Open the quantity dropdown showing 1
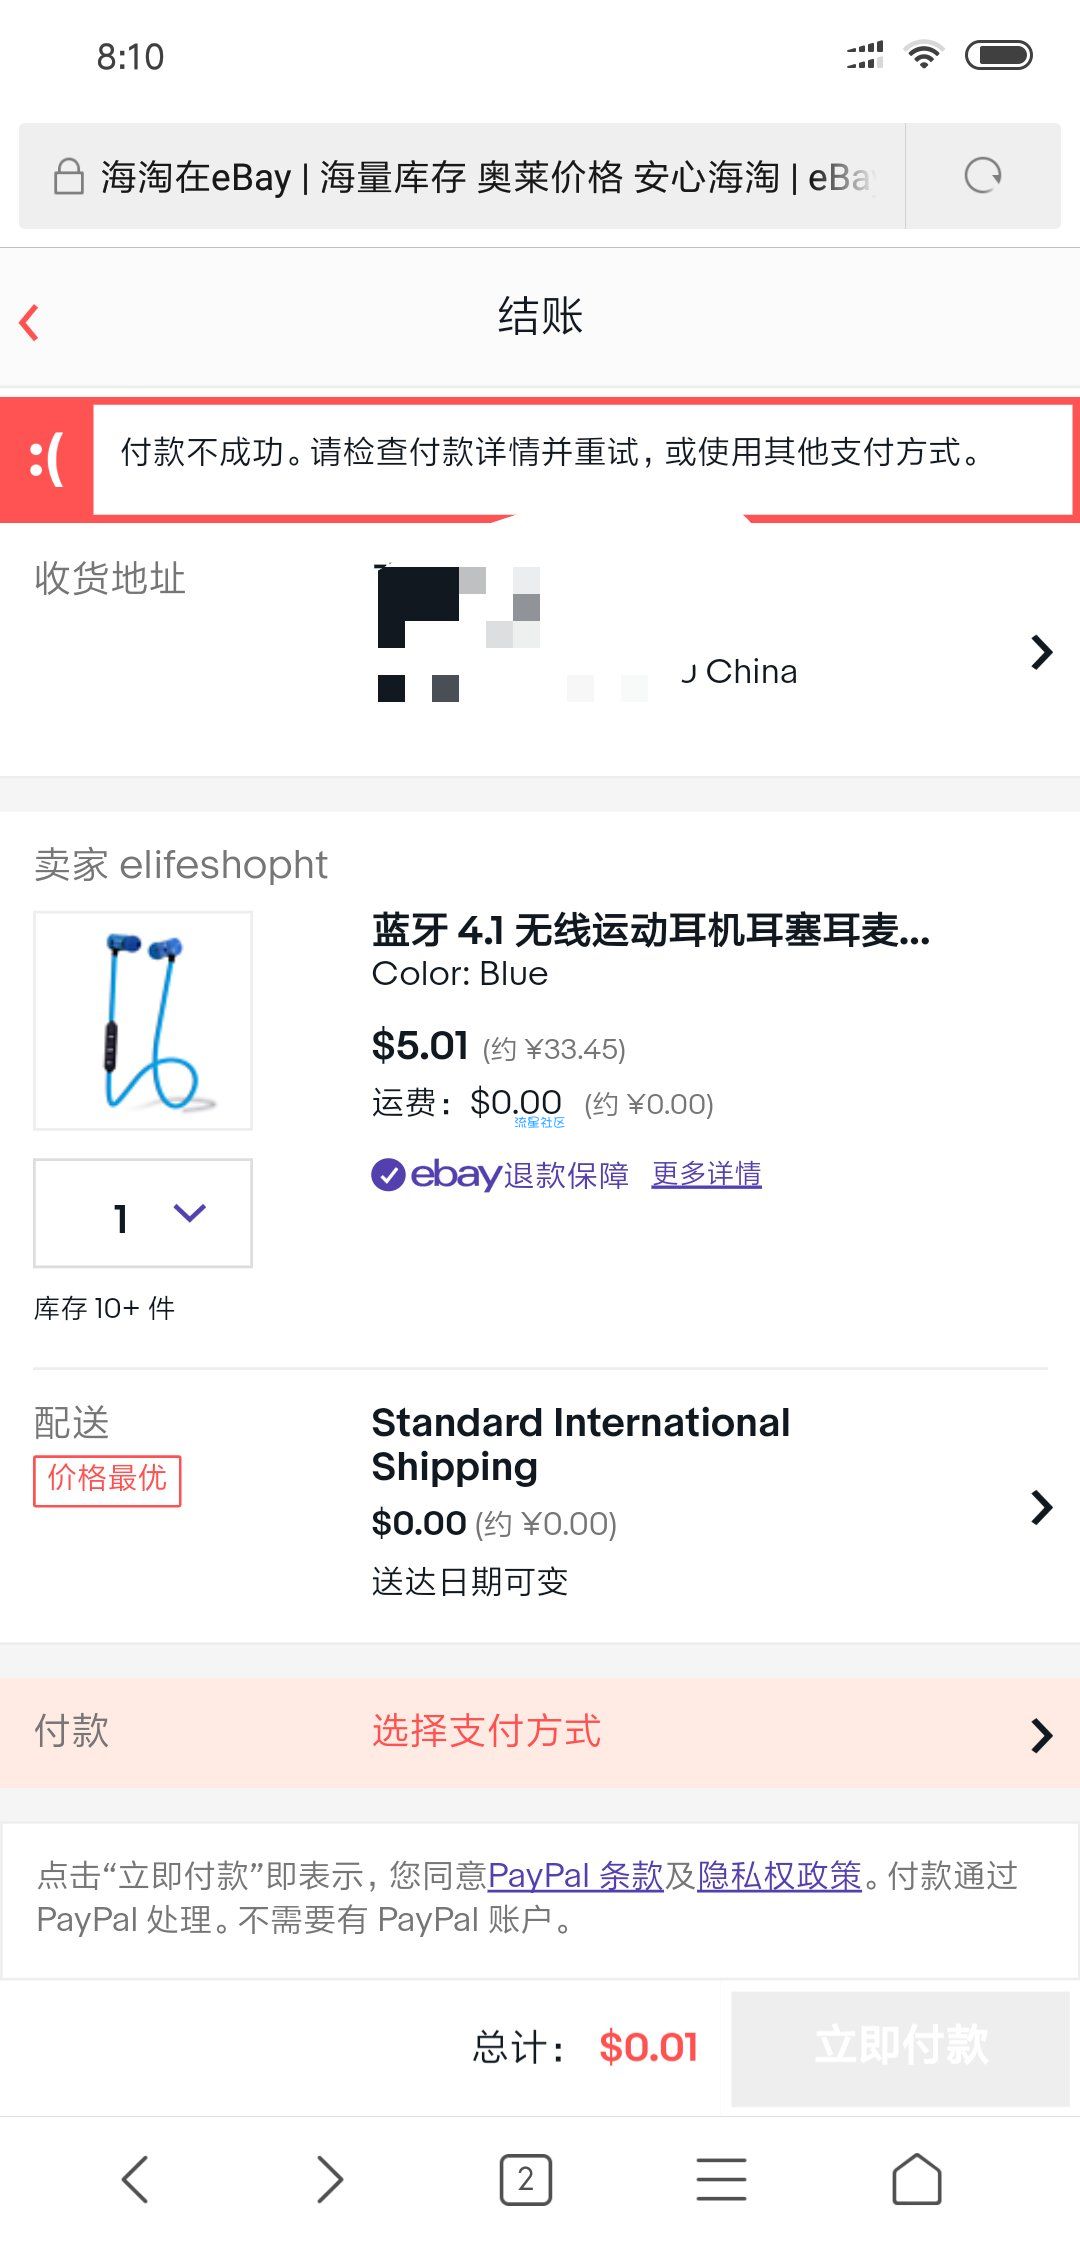 [x=143, y=1213]
